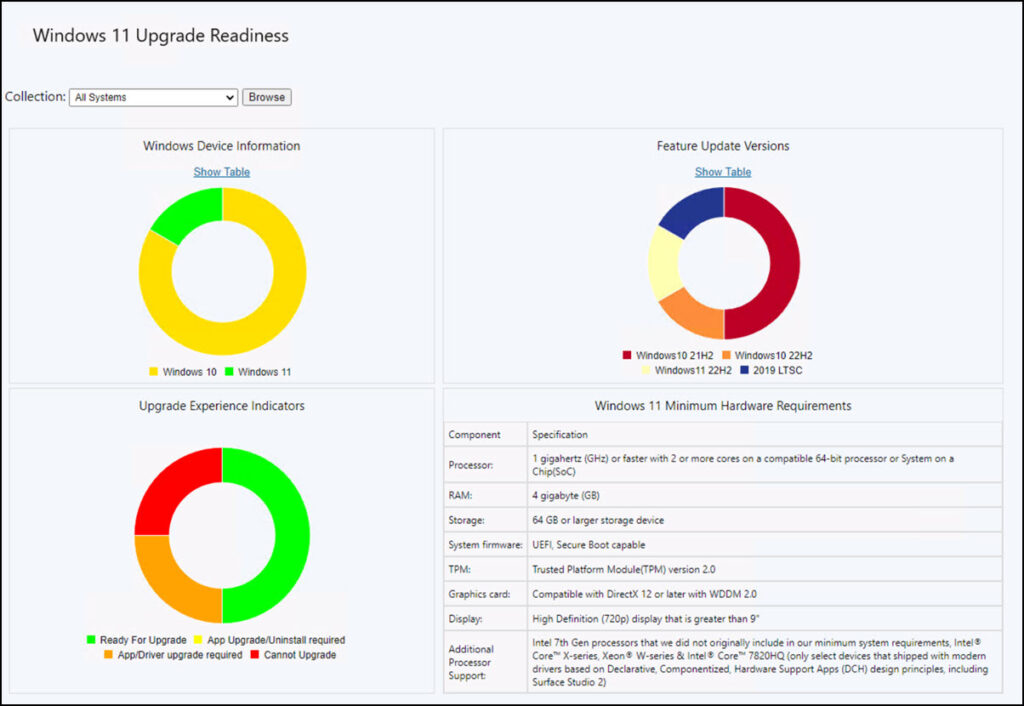The height and width of the screenshot is (706, 1024).
Task: Click the DirectX 12 or later specification cell
Action: coord(765,594)
